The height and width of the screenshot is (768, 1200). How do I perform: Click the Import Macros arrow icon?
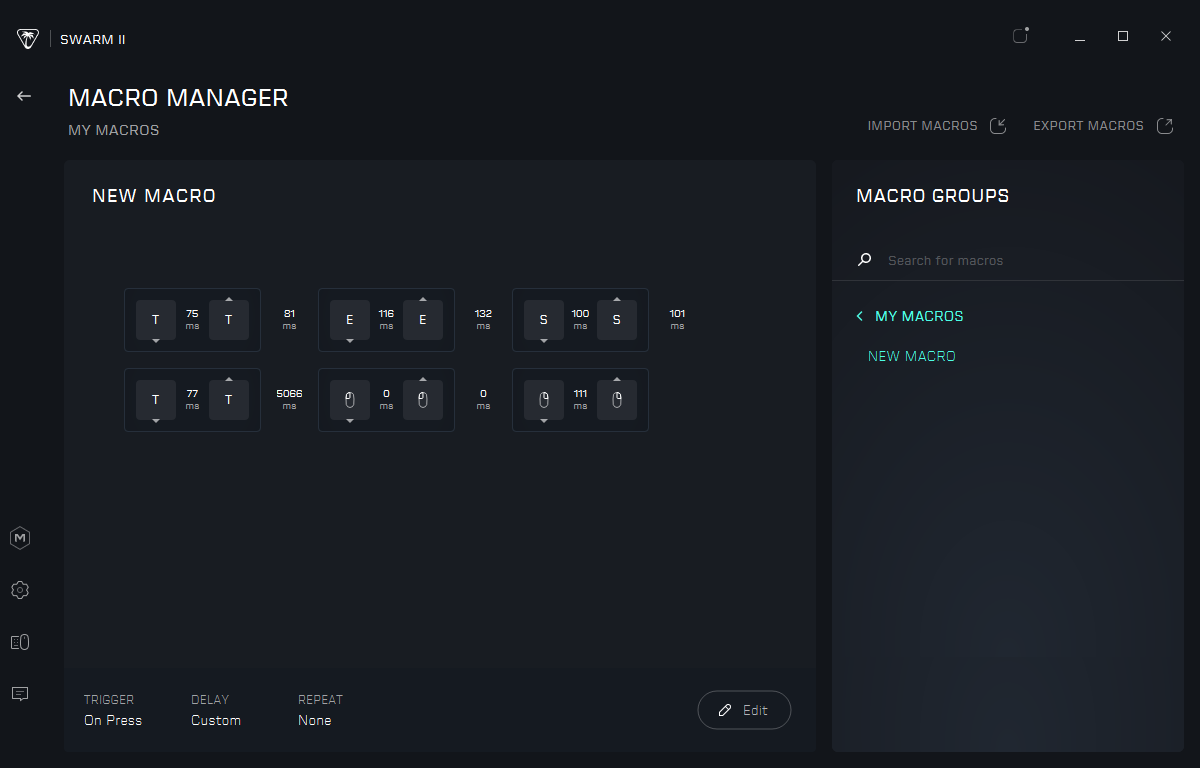coord(998,126)
